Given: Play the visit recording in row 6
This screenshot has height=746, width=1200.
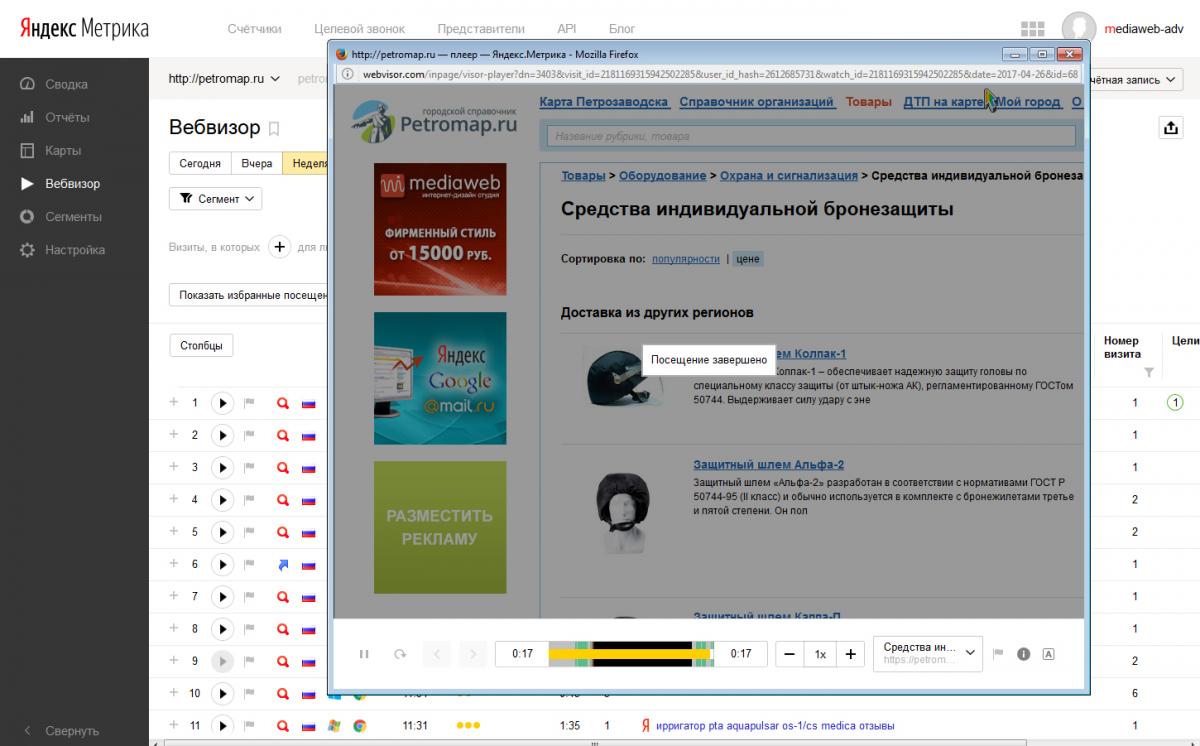Looking at the screenshot, I should [x=223, y=564].
